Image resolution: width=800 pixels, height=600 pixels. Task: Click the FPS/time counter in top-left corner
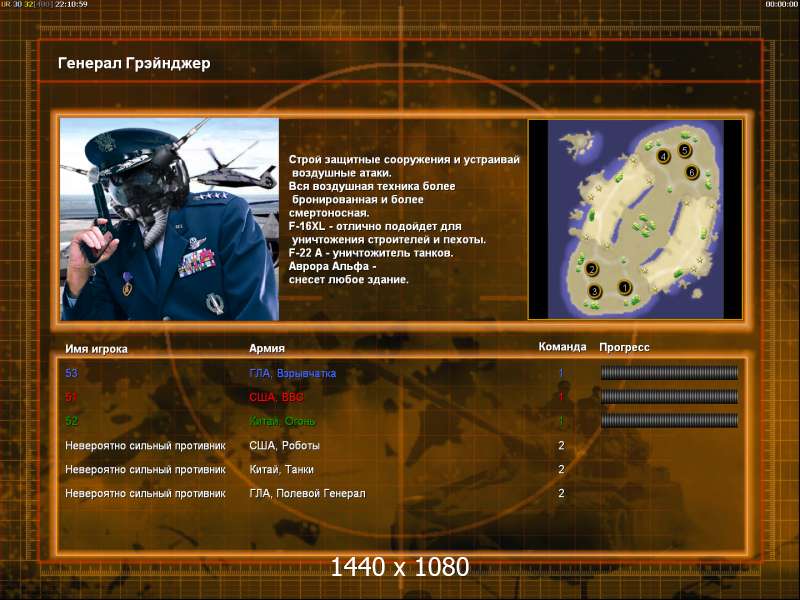coord(44,4)
